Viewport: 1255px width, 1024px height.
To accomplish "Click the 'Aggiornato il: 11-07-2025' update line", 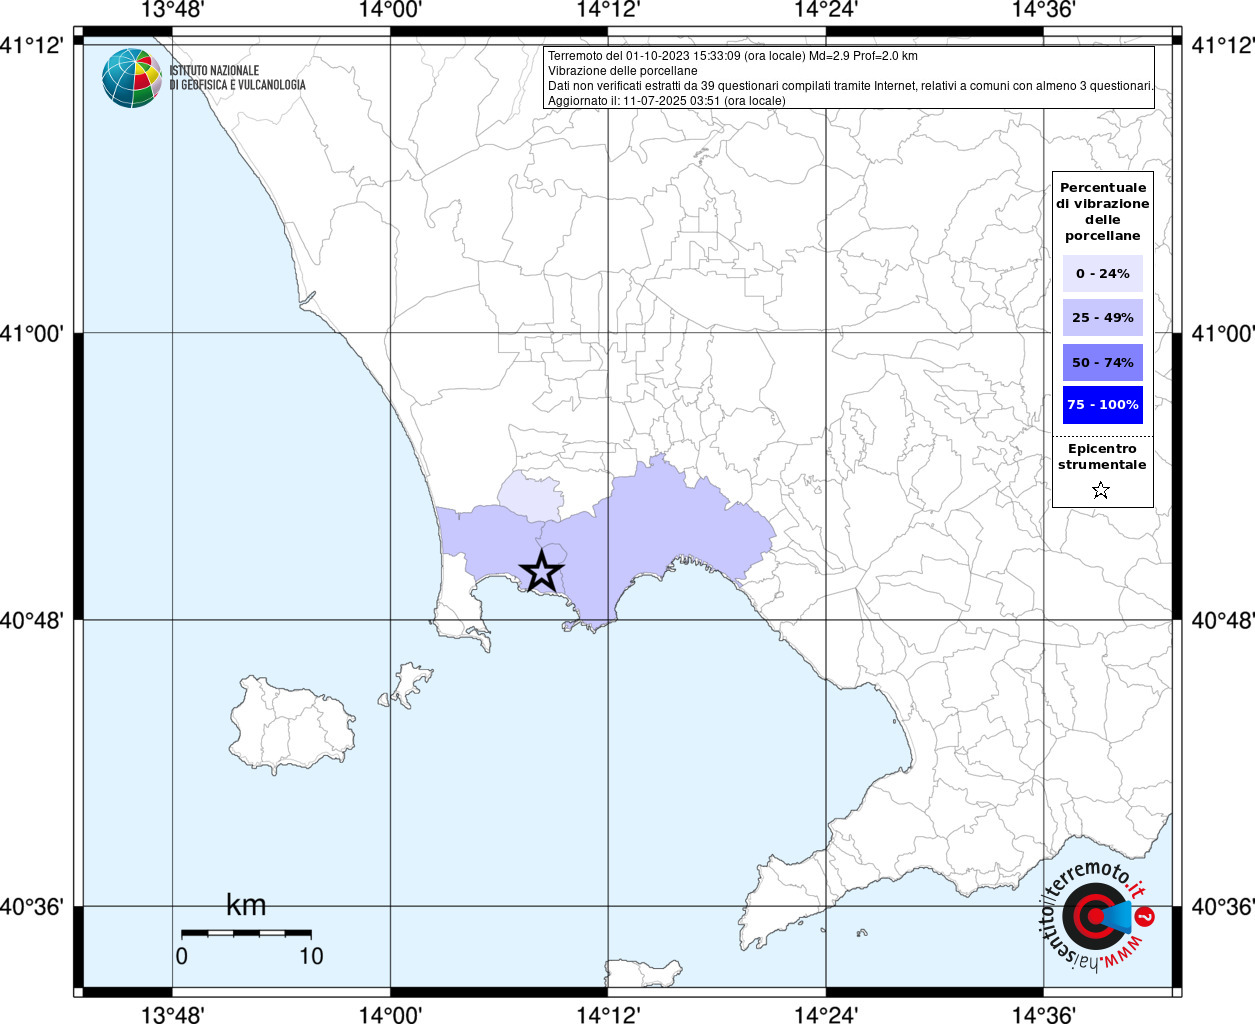I will [x=666, y=101].
